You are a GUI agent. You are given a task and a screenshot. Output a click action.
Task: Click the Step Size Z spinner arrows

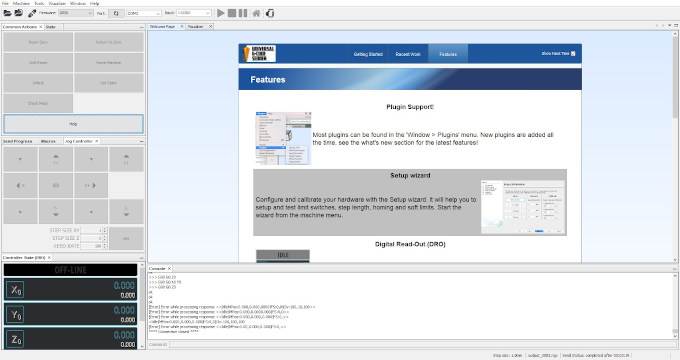click(105, 238)
